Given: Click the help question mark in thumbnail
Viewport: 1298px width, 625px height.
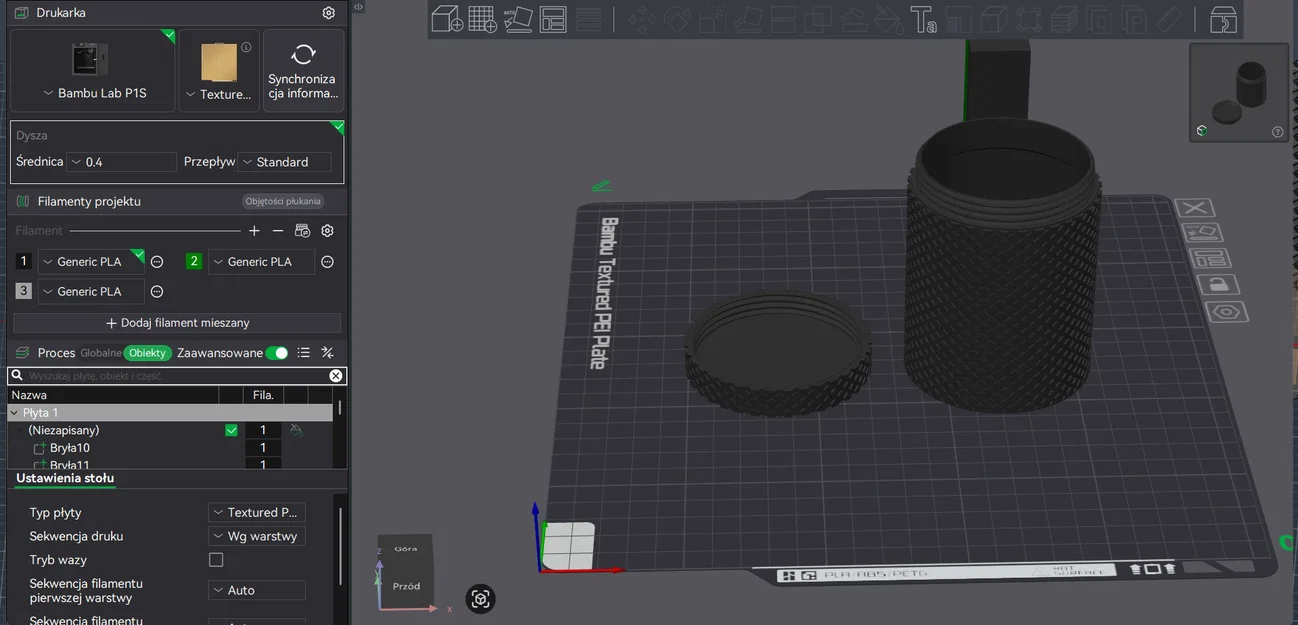Looking at the screenshot, I should [x=1277, y=132].
